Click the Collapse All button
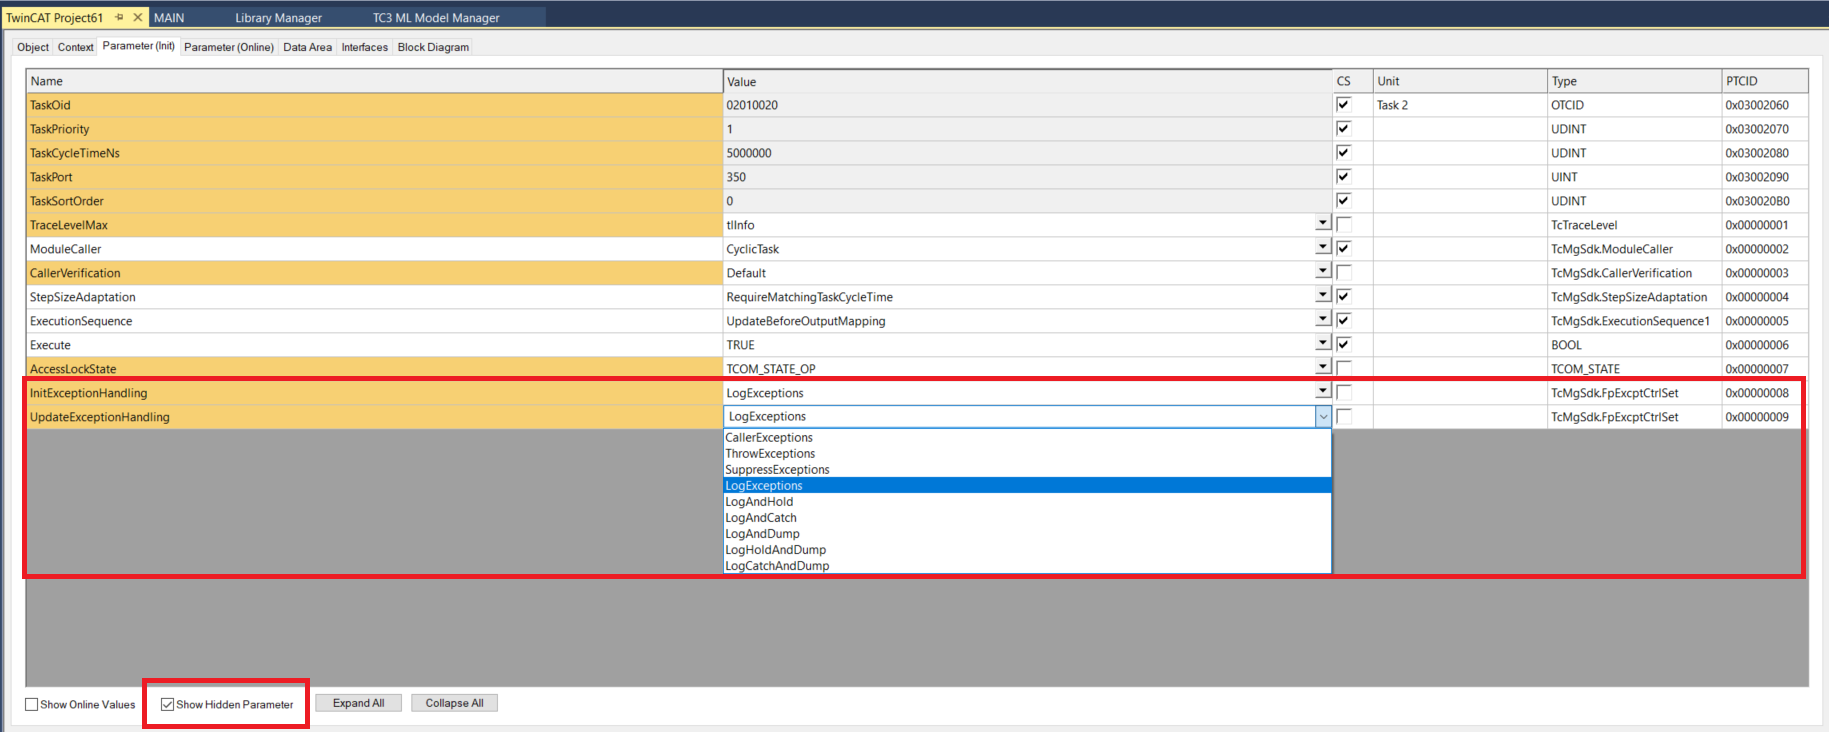Viewport: 1829px width, 732px height. pos(454,703)
